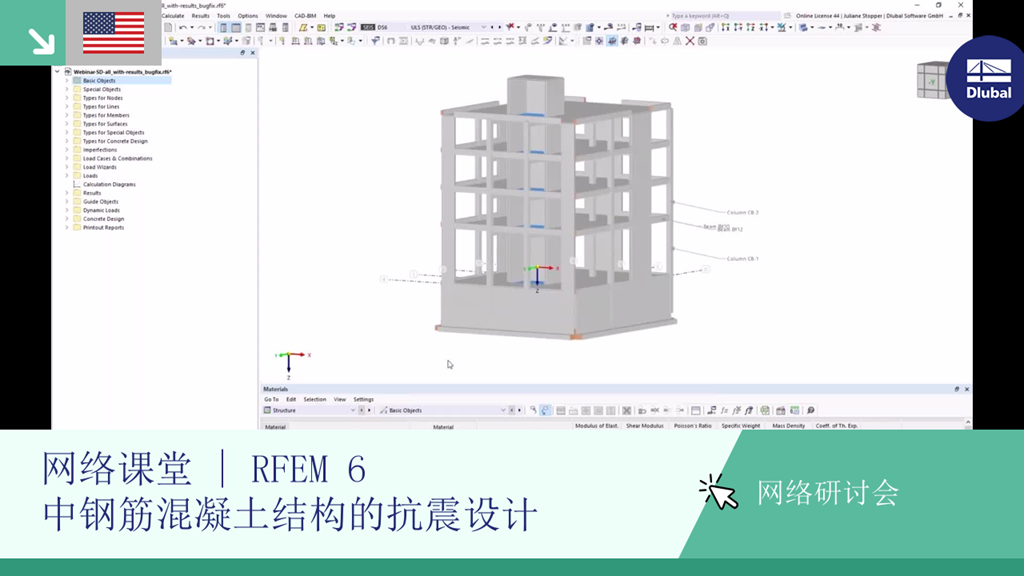Click the red X delete icon in second toolbar
The width and height of the screenshot is (1024, 576).
(690, 41)
